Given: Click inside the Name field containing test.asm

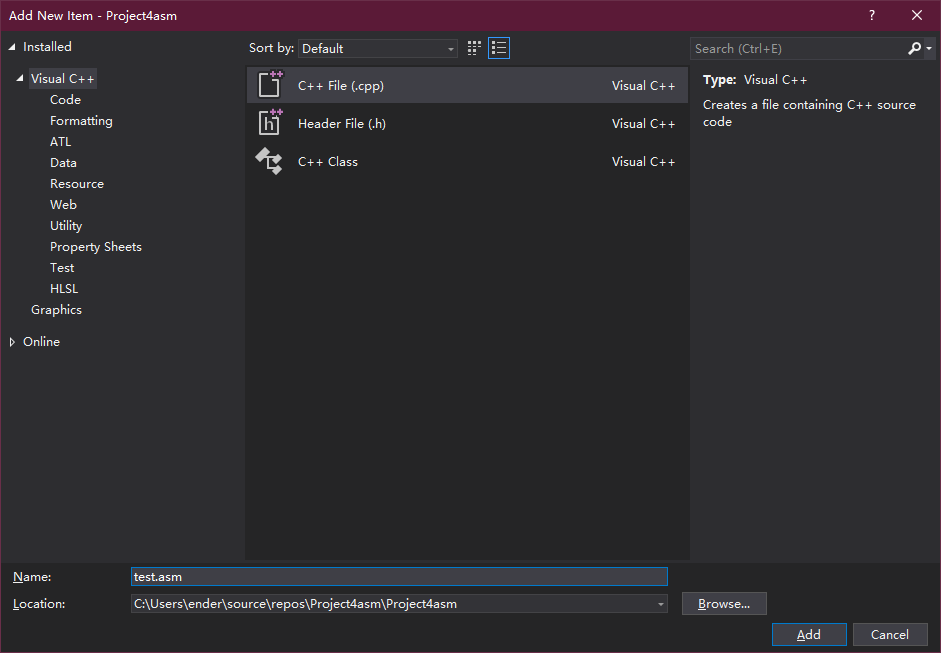Looking at the screenshot, I should click(399, 576).
